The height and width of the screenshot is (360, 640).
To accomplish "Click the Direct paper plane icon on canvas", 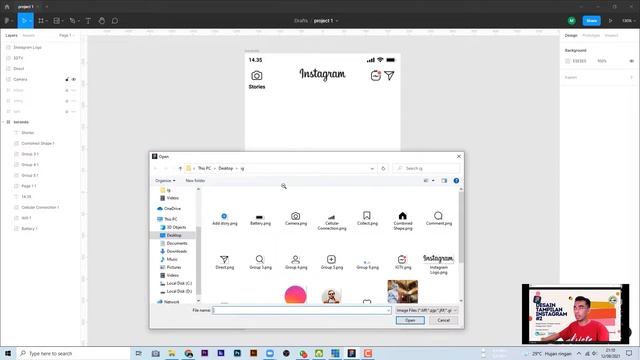I will [x=389, y=76].
